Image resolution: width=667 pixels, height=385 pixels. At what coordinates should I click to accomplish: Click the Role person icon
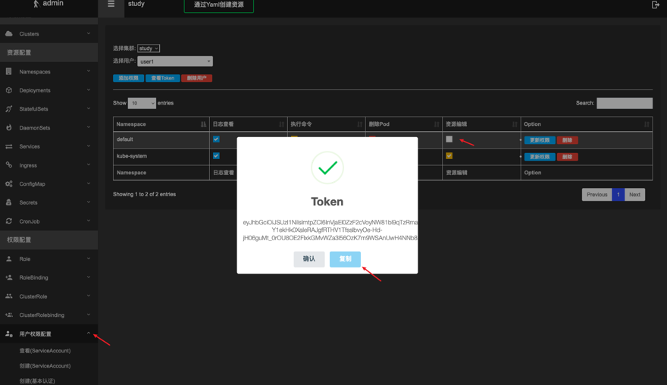point(9,259)
